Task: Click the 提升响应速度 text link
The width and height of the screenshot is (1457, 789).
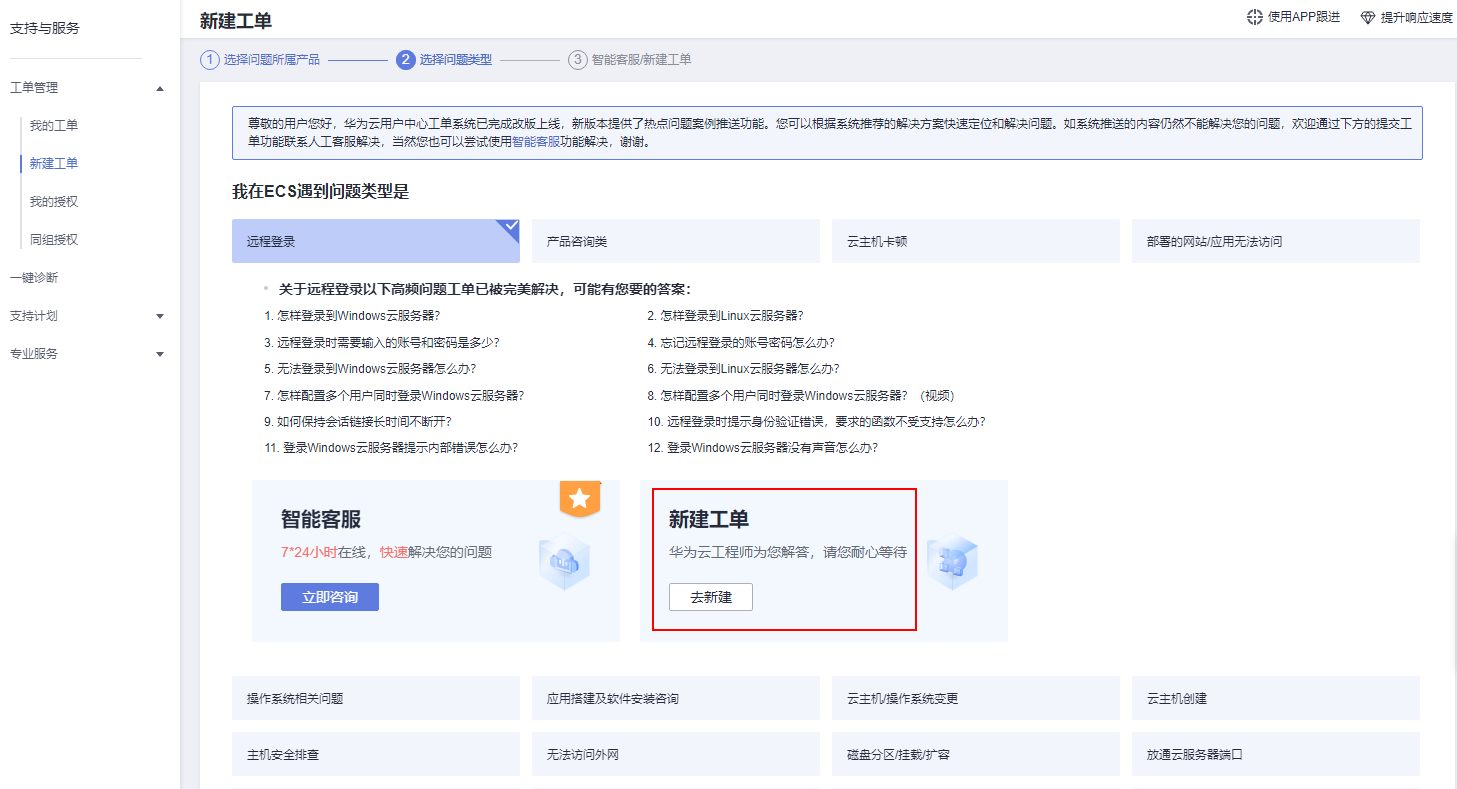Action: (x=1417, y=18)
